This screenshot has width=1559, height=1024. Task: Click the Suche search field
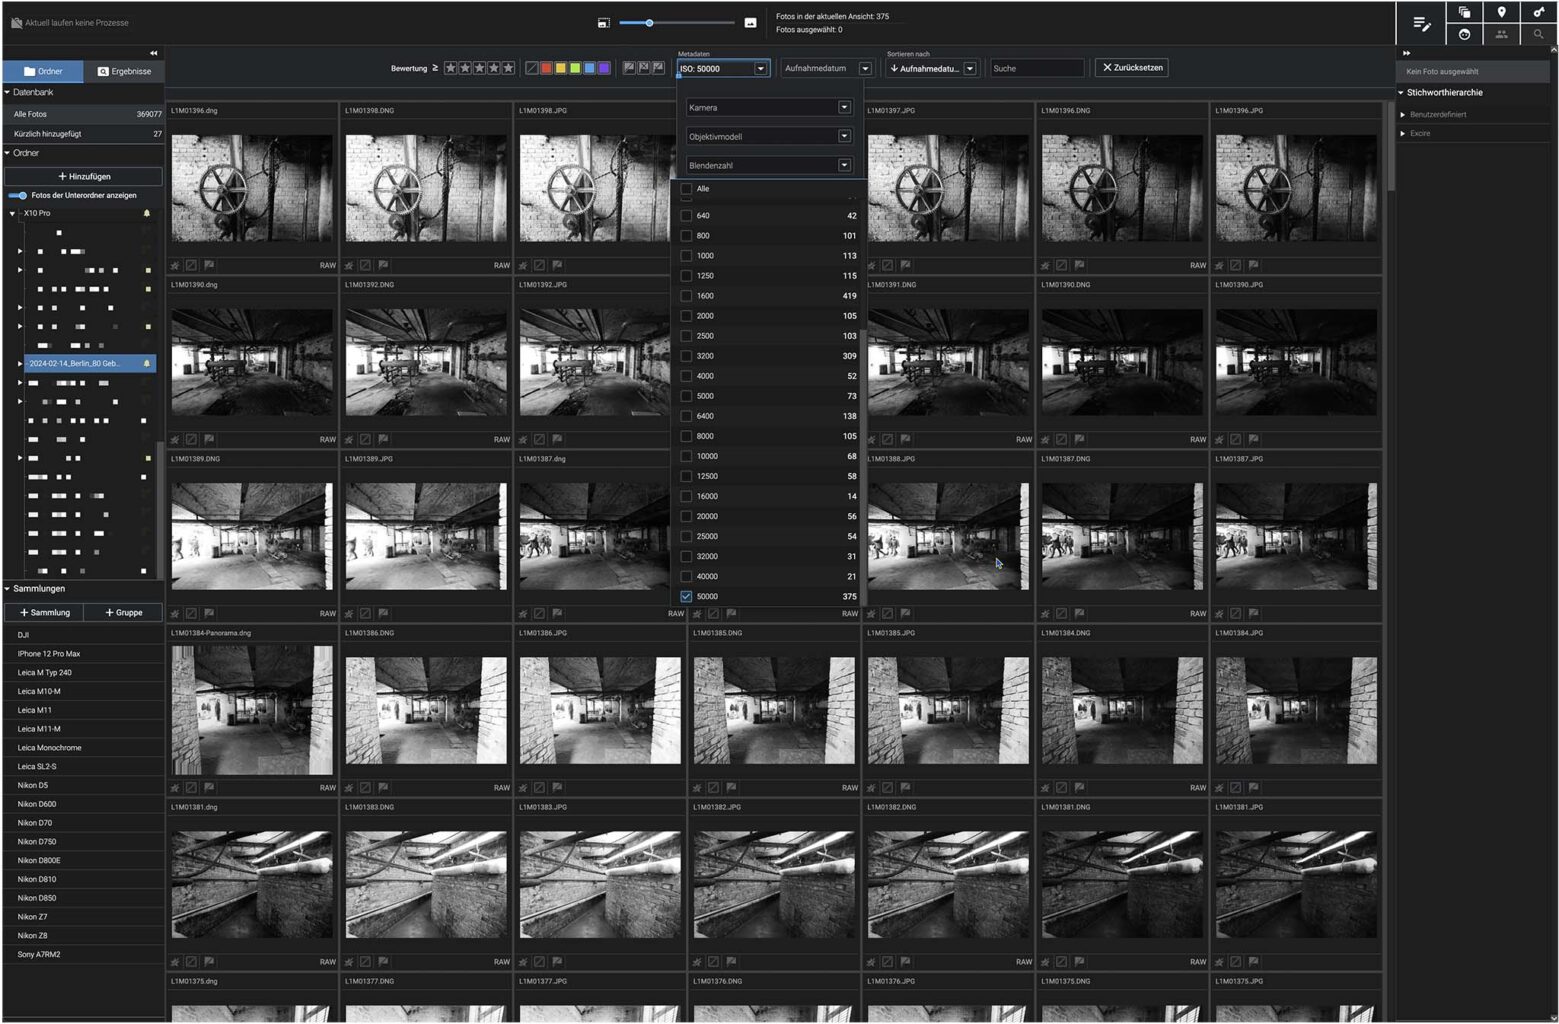coord(1036,68)
